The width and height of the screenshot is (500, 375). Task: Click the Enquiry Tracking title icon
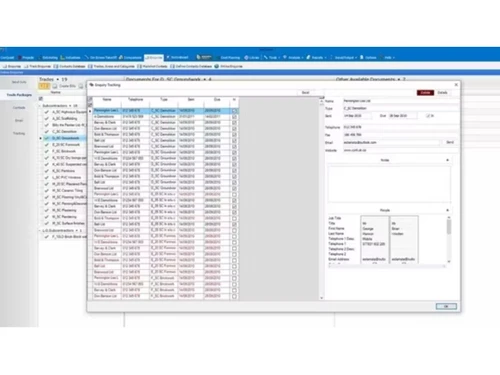point(91,85)
